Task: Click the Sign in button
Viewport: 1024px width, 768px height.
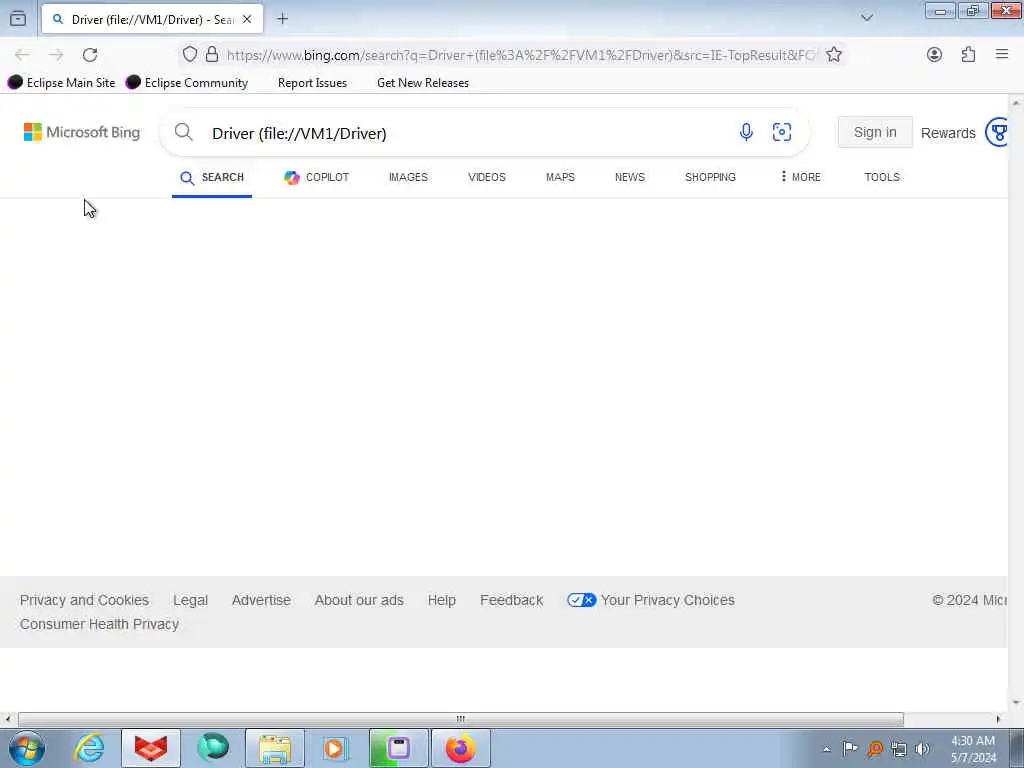Action: click(875, 133)
